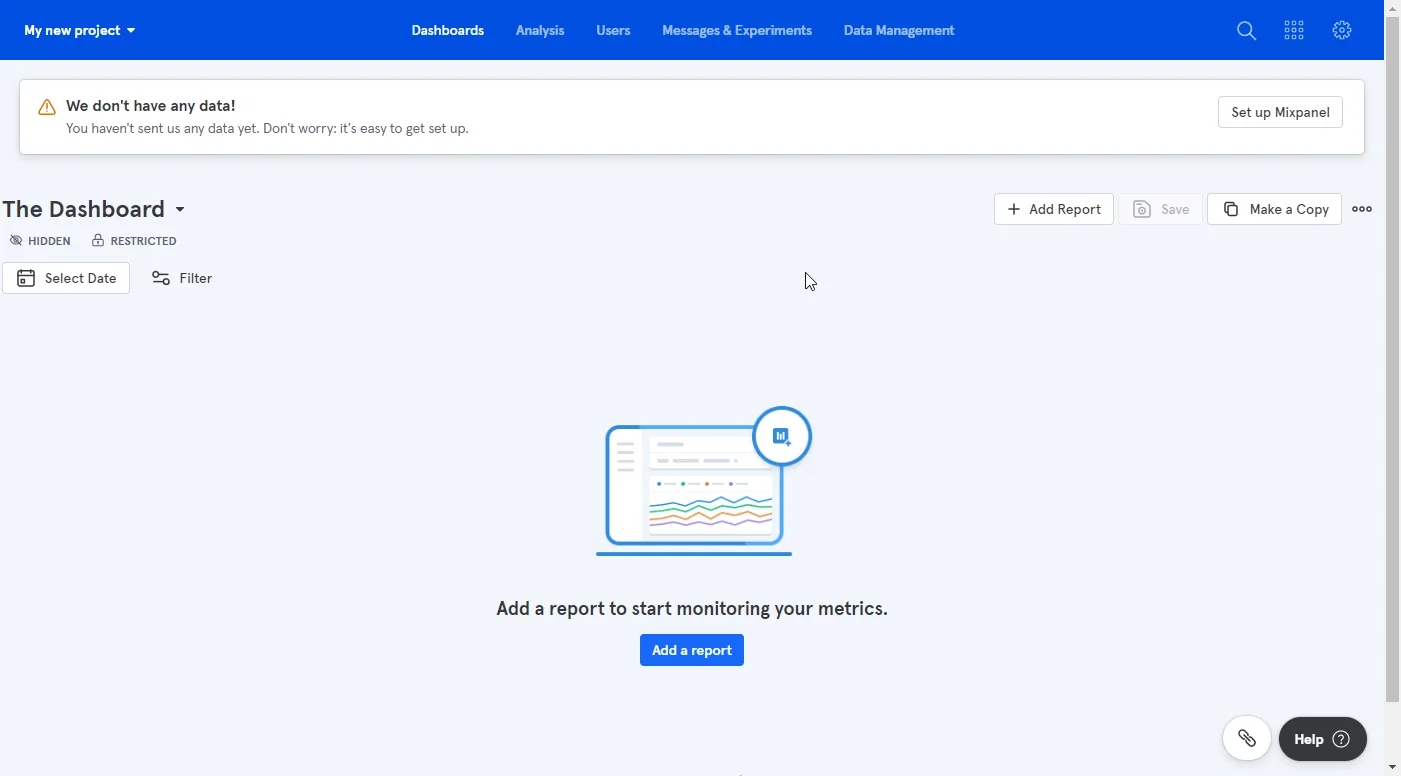Click the dashboard laptop illustration
This screenshot has height=776, width=1401.
tap(704, 481)
